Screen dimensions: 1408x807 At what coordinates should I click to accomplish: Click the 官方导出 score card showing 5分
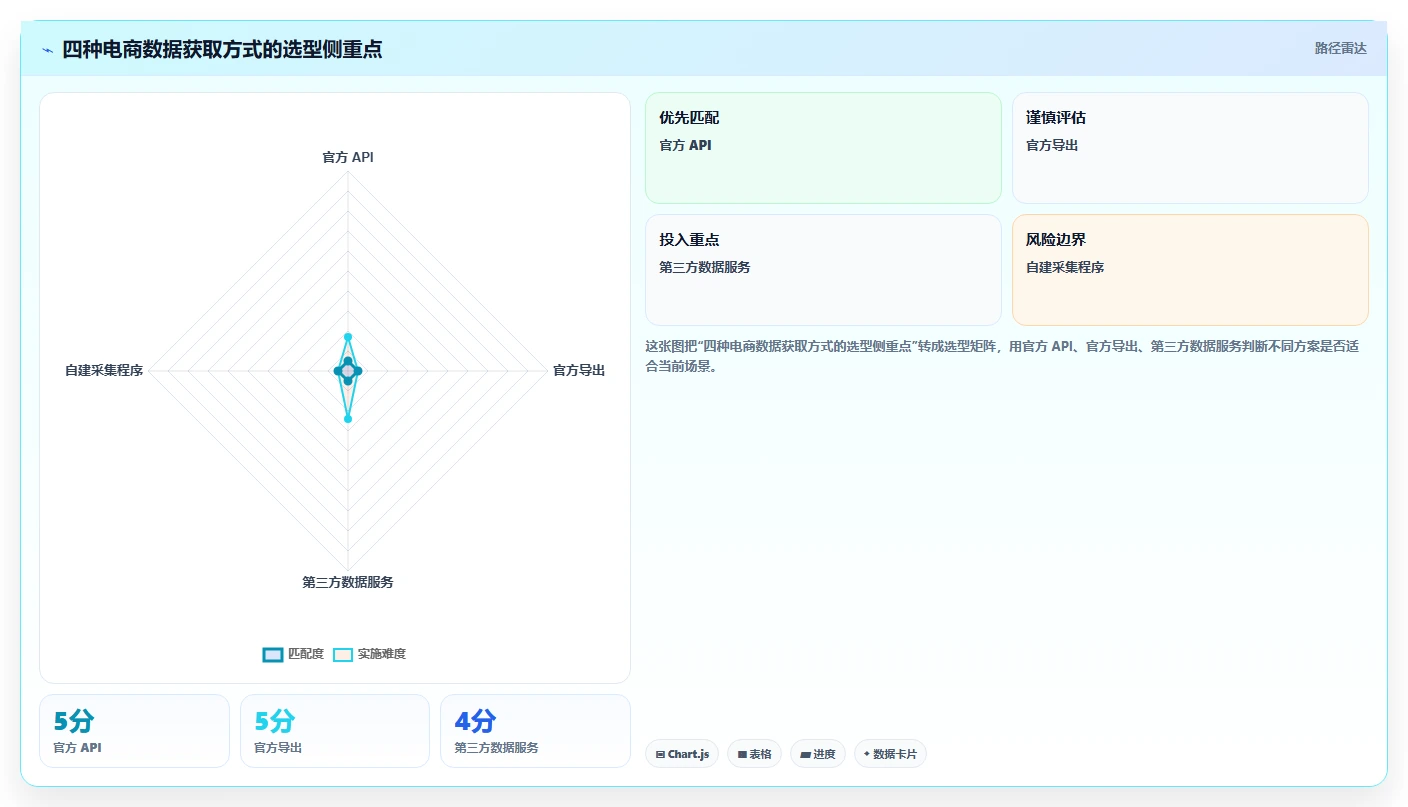[335, 731]
